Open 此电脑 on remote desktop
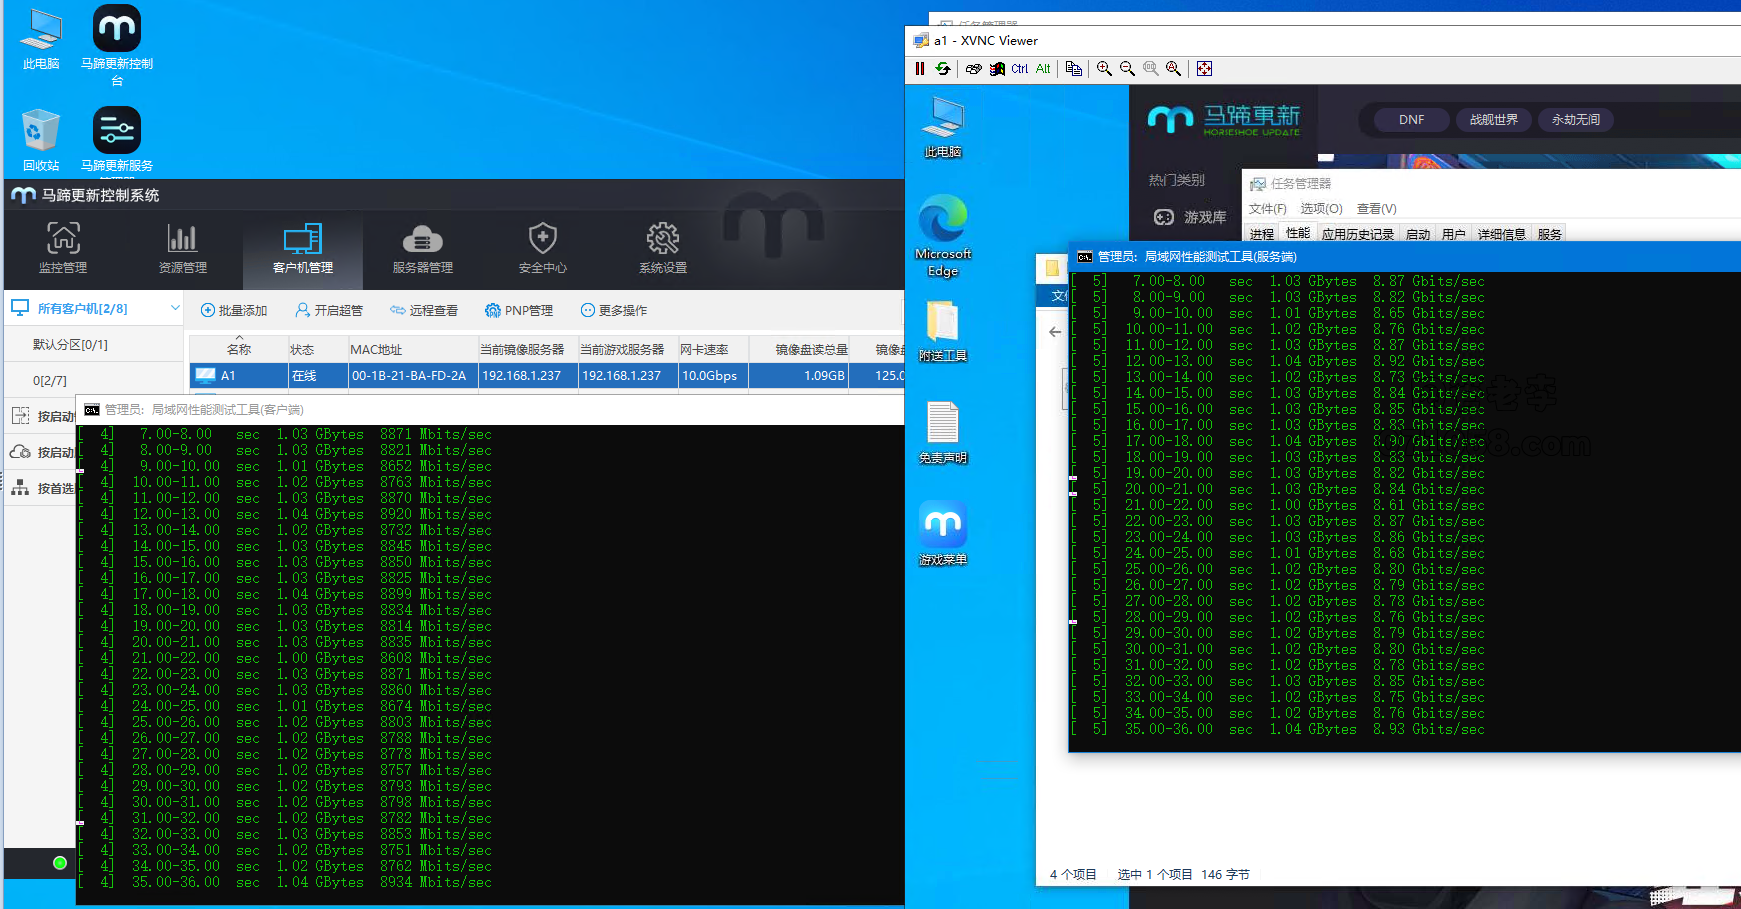This screenshot has width=1741, height=909. 943,128
